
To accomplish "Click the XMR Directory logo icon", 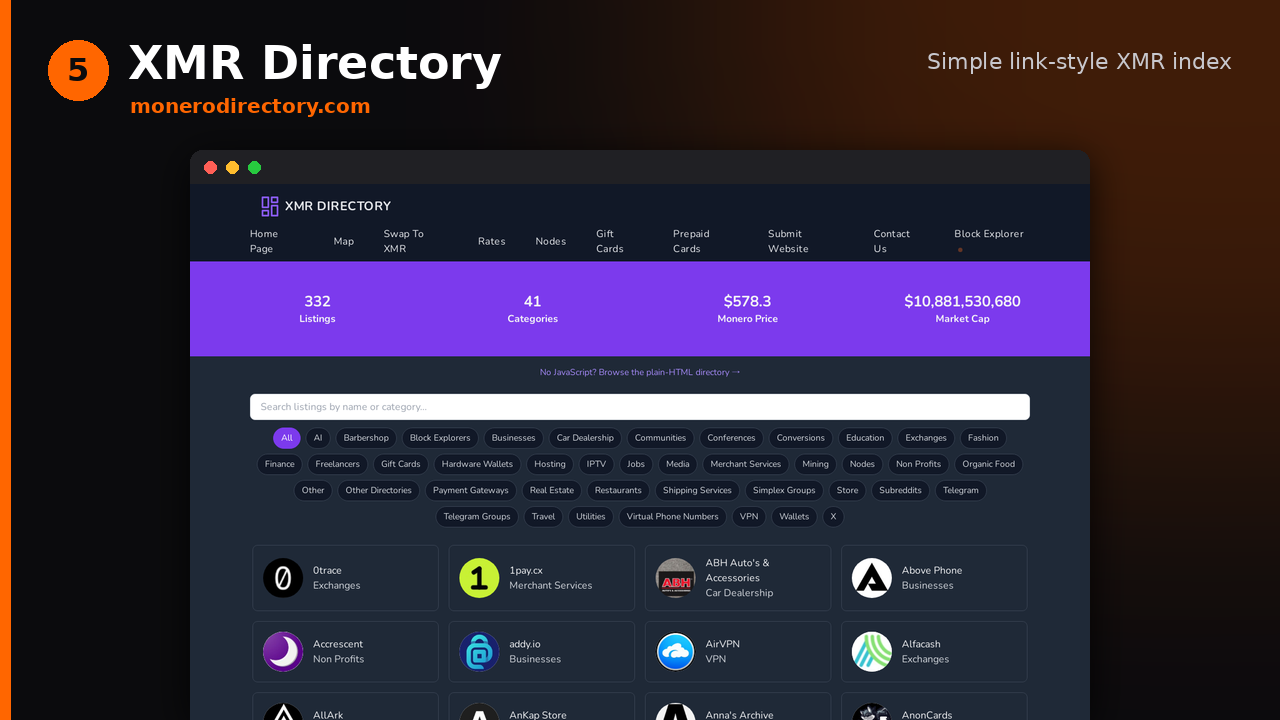I will [270, 206].
